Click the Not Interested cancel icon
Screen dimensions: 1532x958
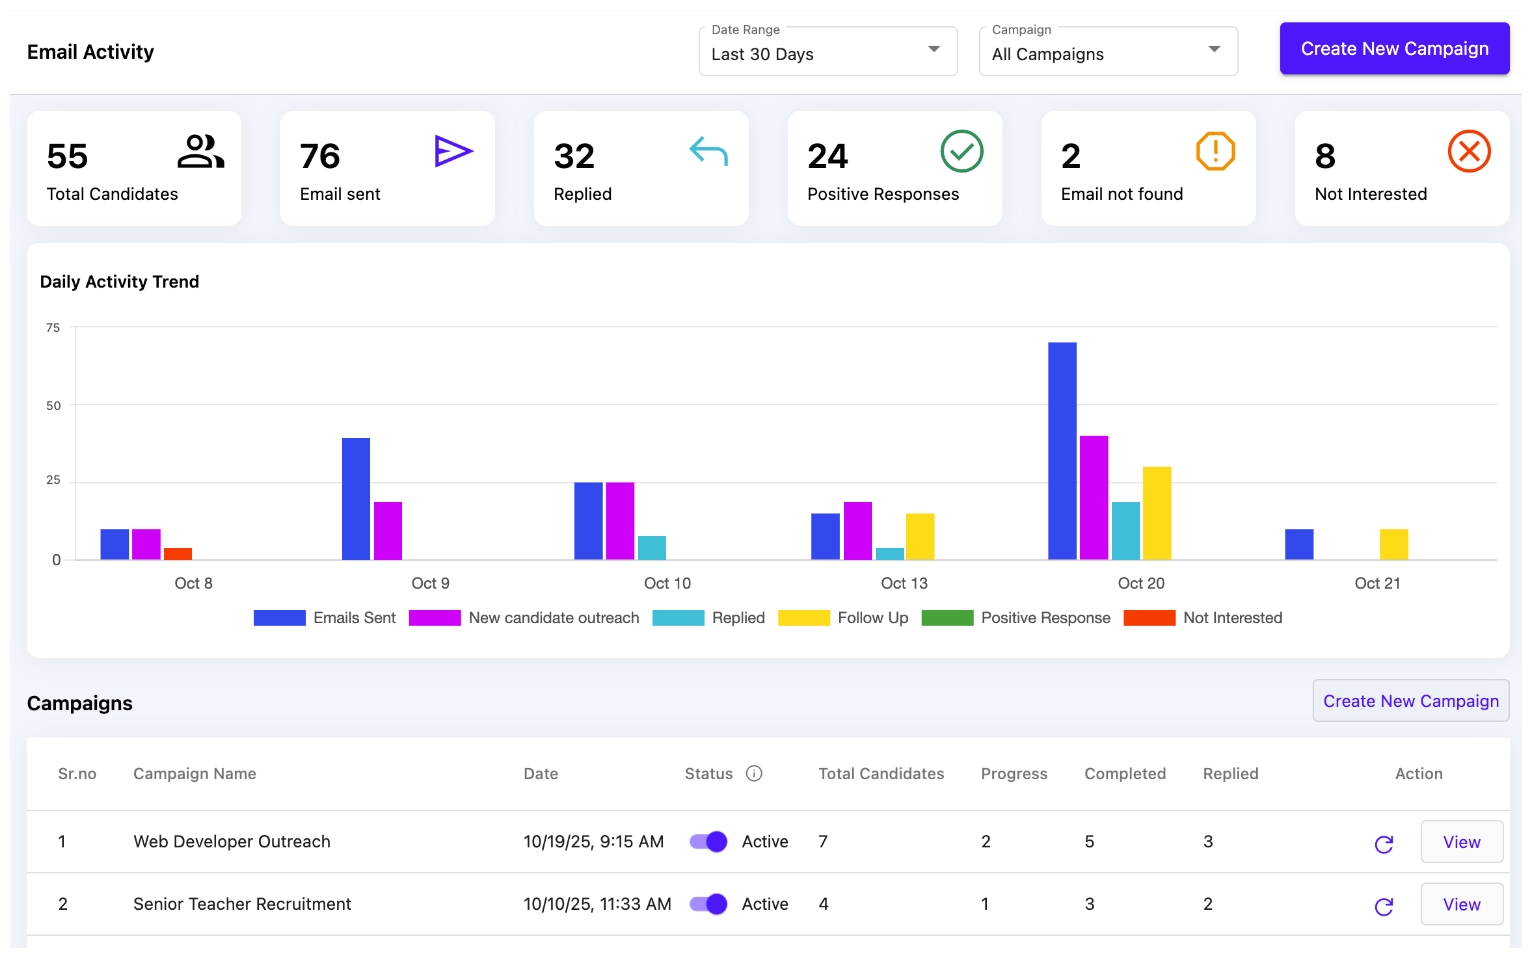click(1469, 150)
